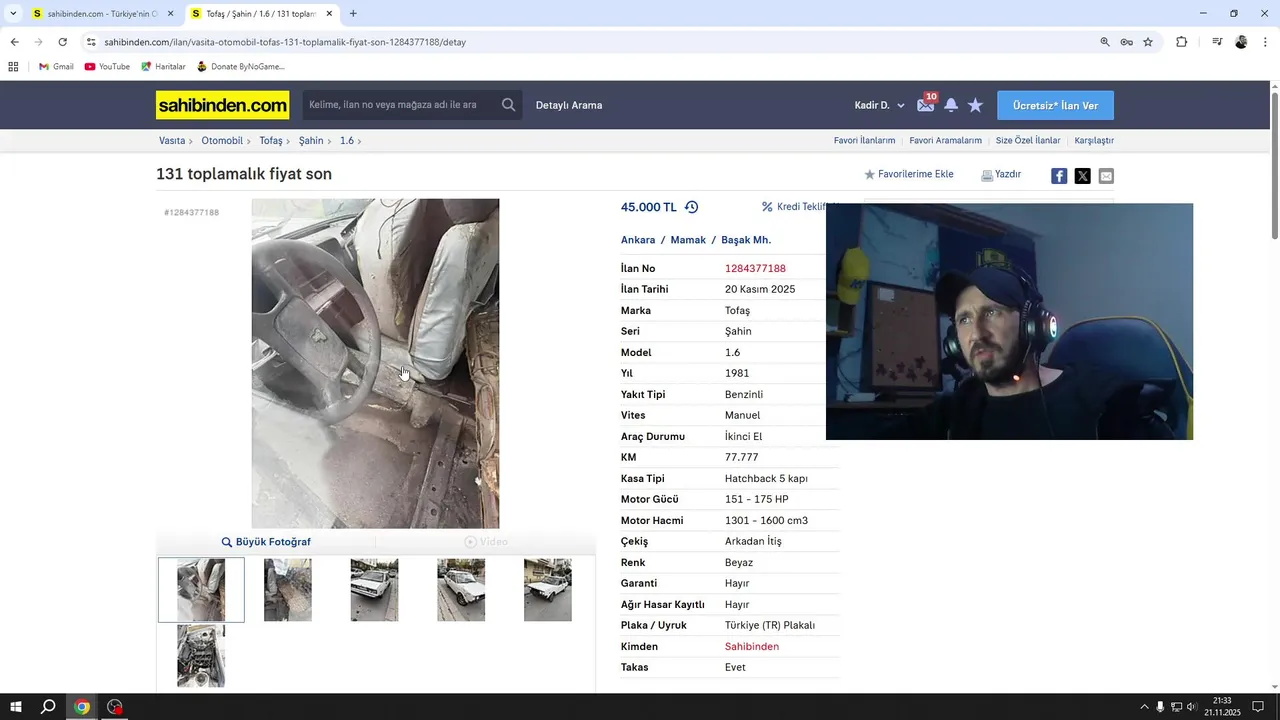
Task: Open YouTube bookmark
Action: (x=107, y=67)
